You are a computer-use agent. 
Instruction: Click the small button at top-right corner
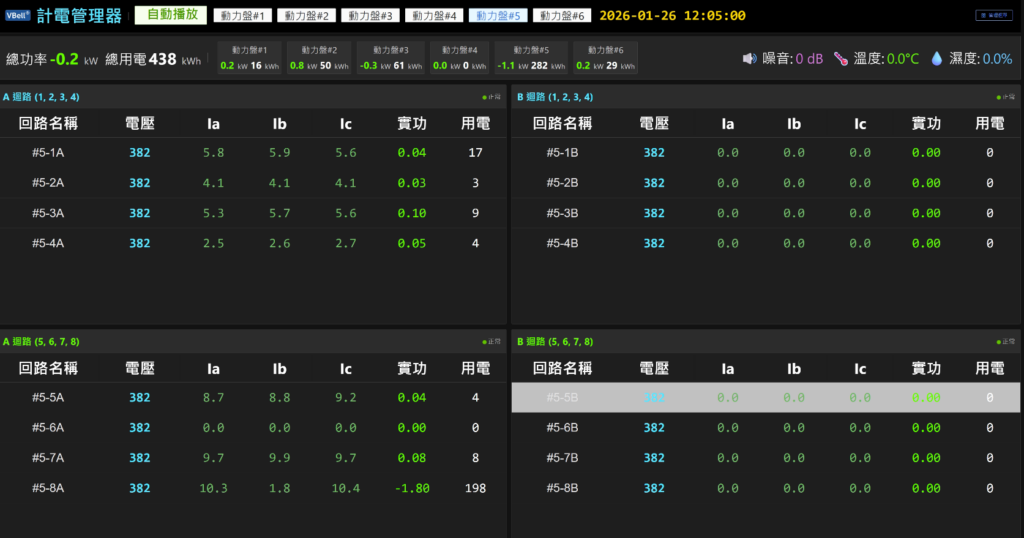click(x=994, y=15)
